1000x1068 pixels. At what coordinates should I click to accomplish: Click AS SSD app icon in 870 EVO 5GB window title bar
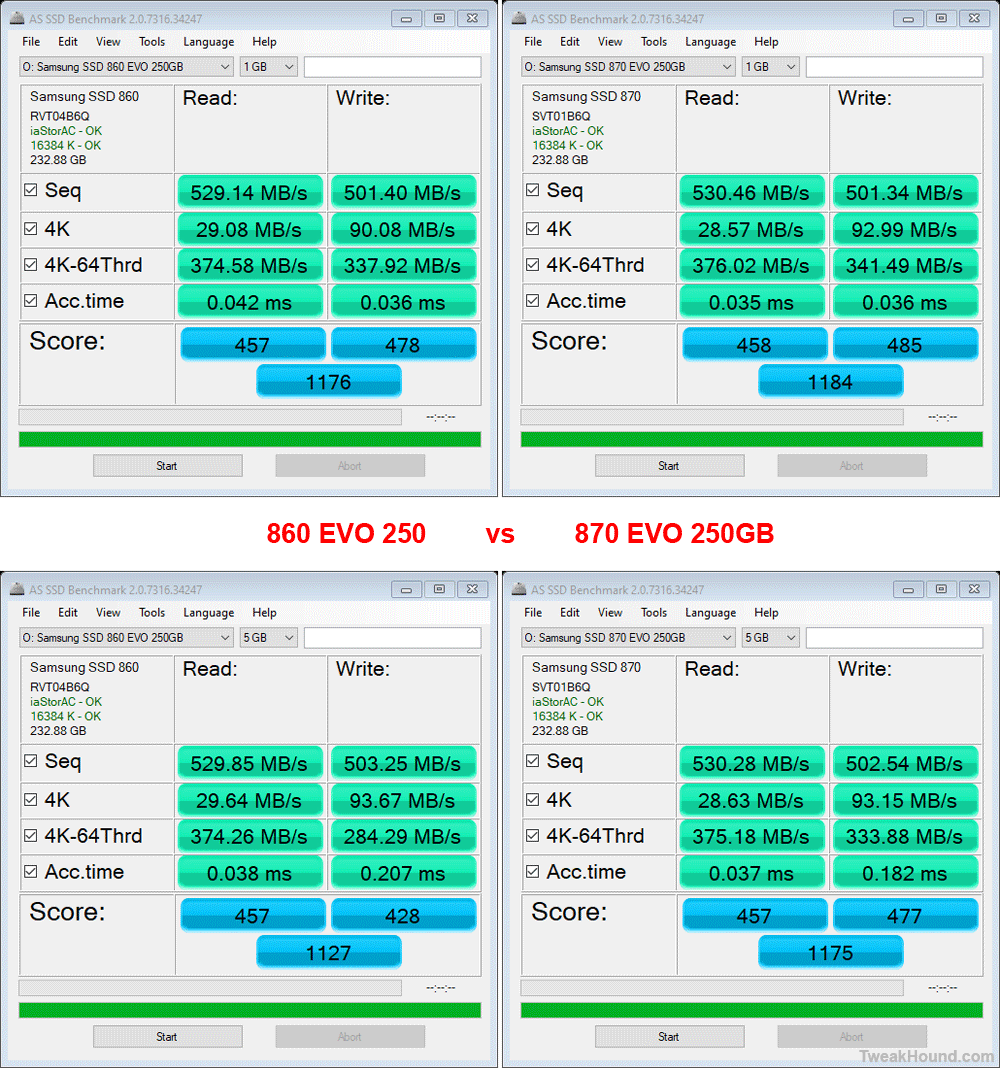(x=519, y=589)
